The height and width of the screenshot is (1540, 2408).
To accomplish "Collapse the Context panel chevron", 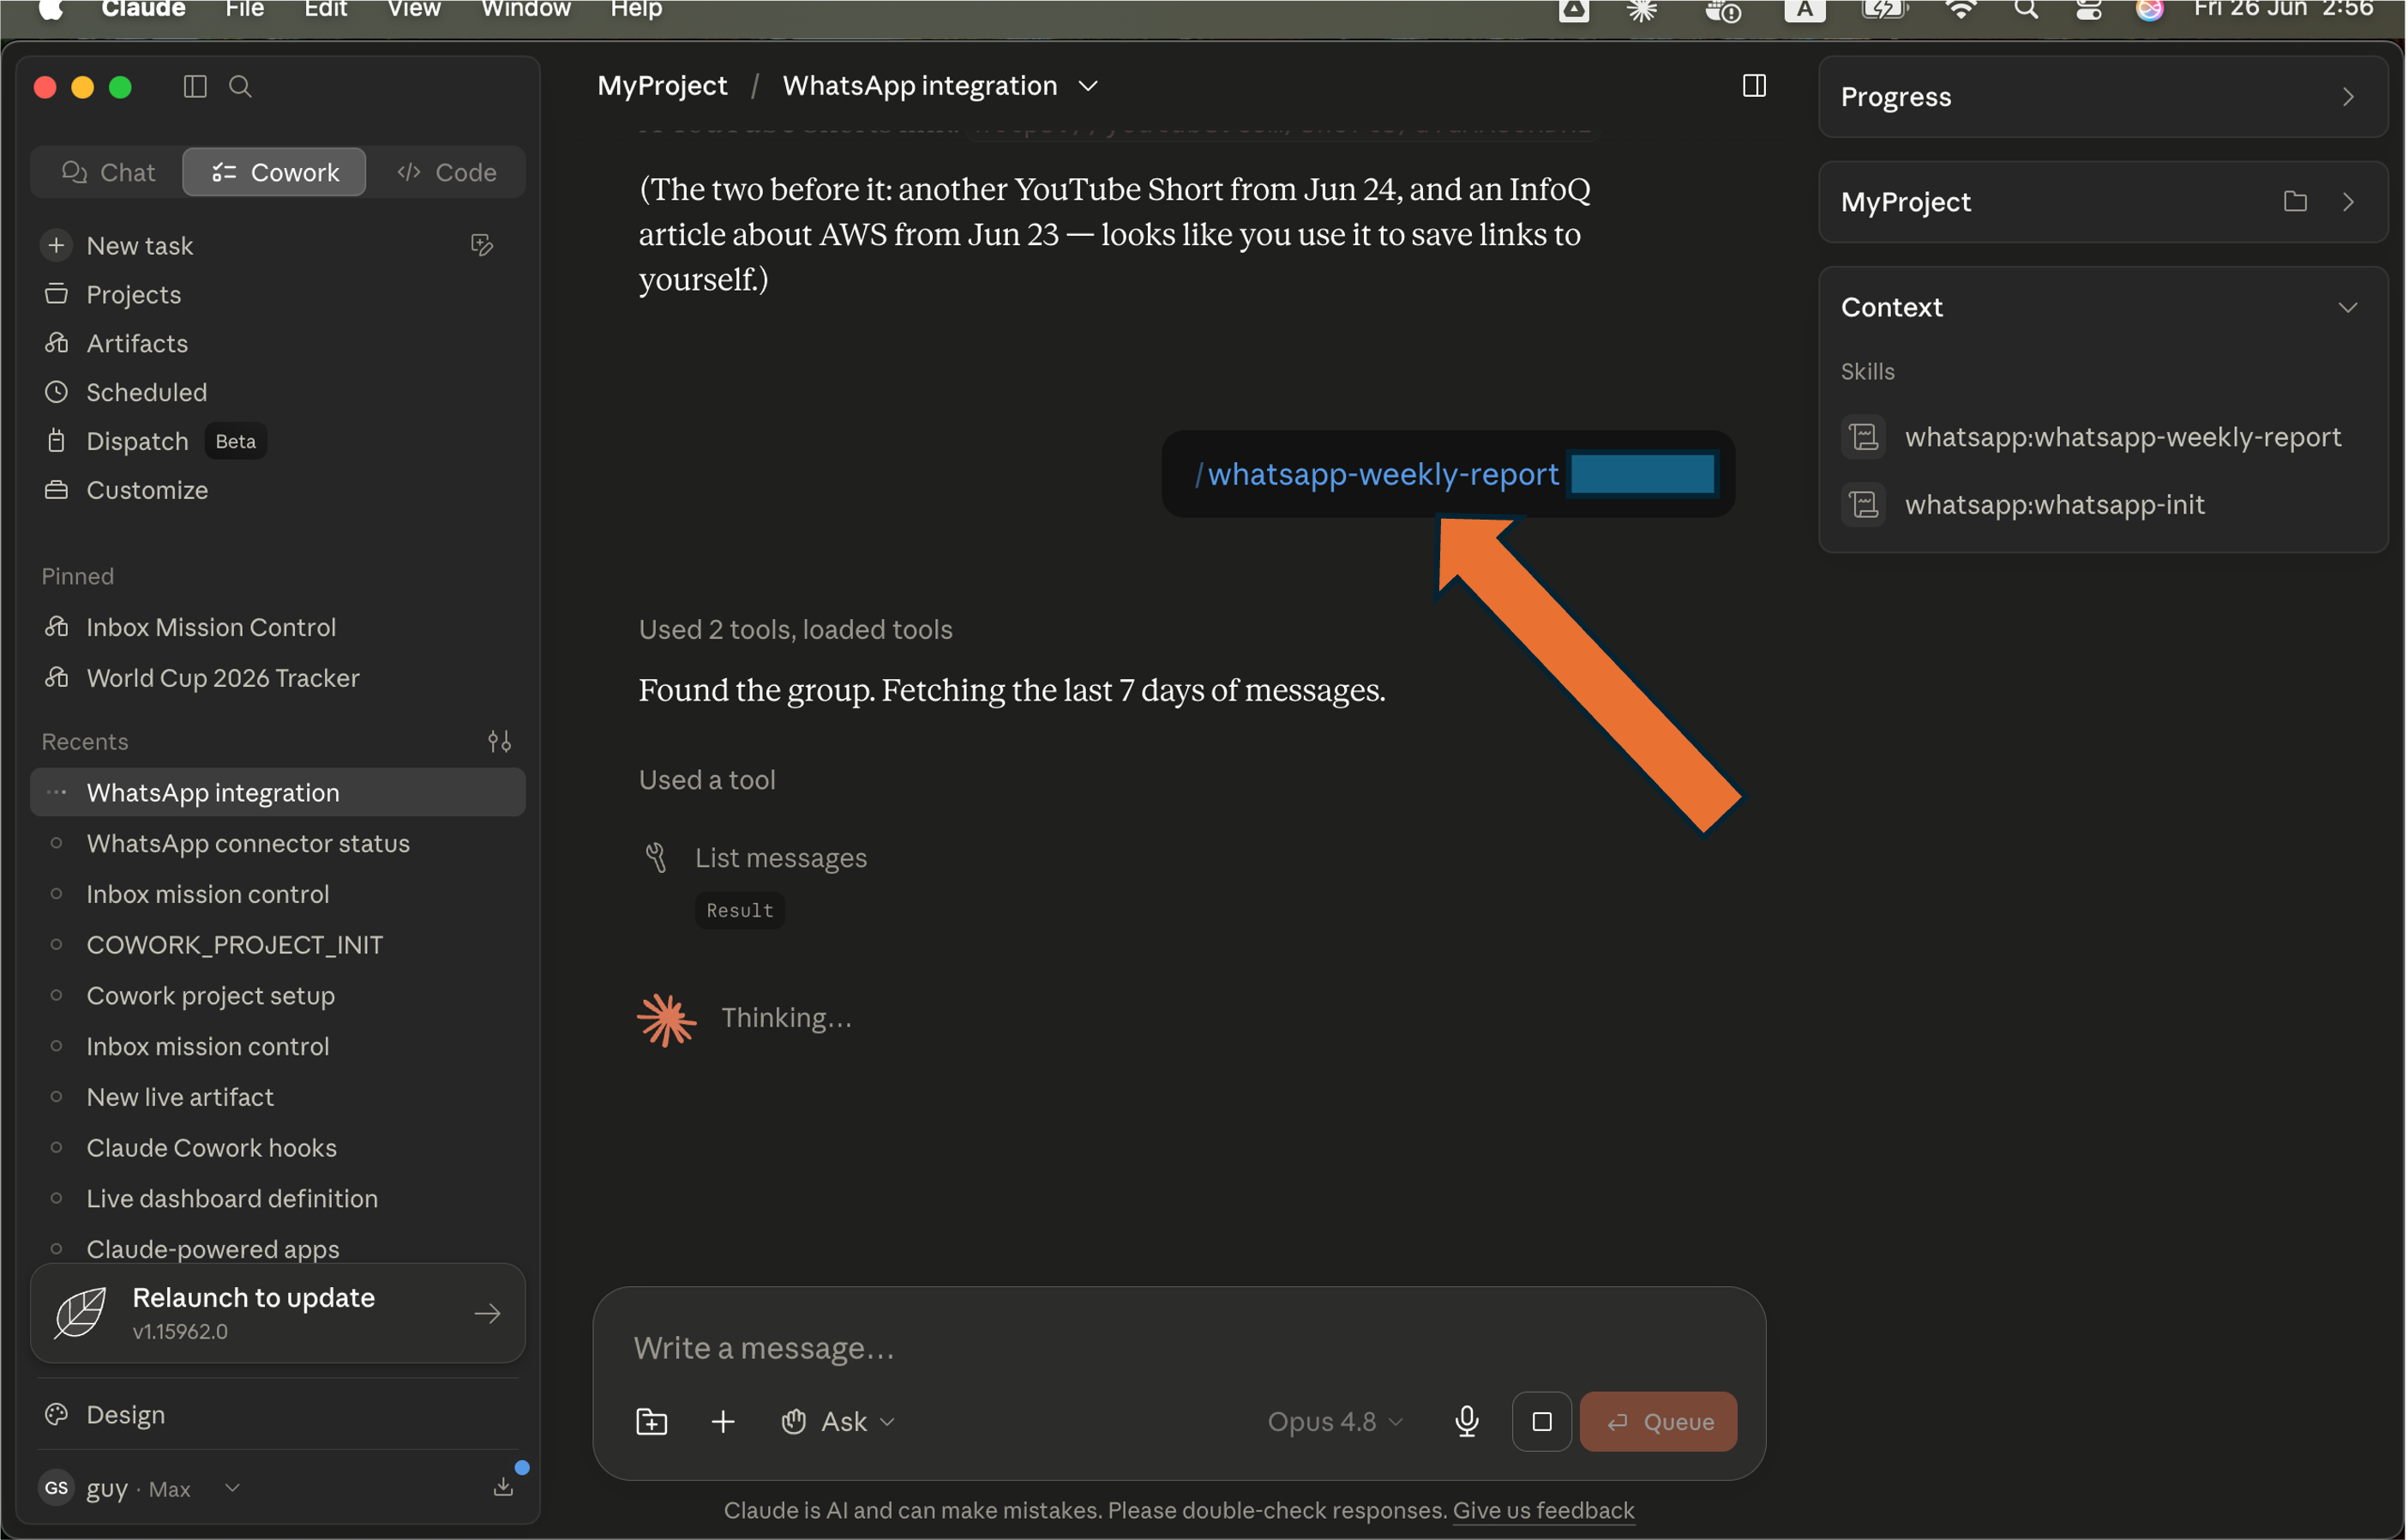I will pyautogui.click(x=2348, y=307).
